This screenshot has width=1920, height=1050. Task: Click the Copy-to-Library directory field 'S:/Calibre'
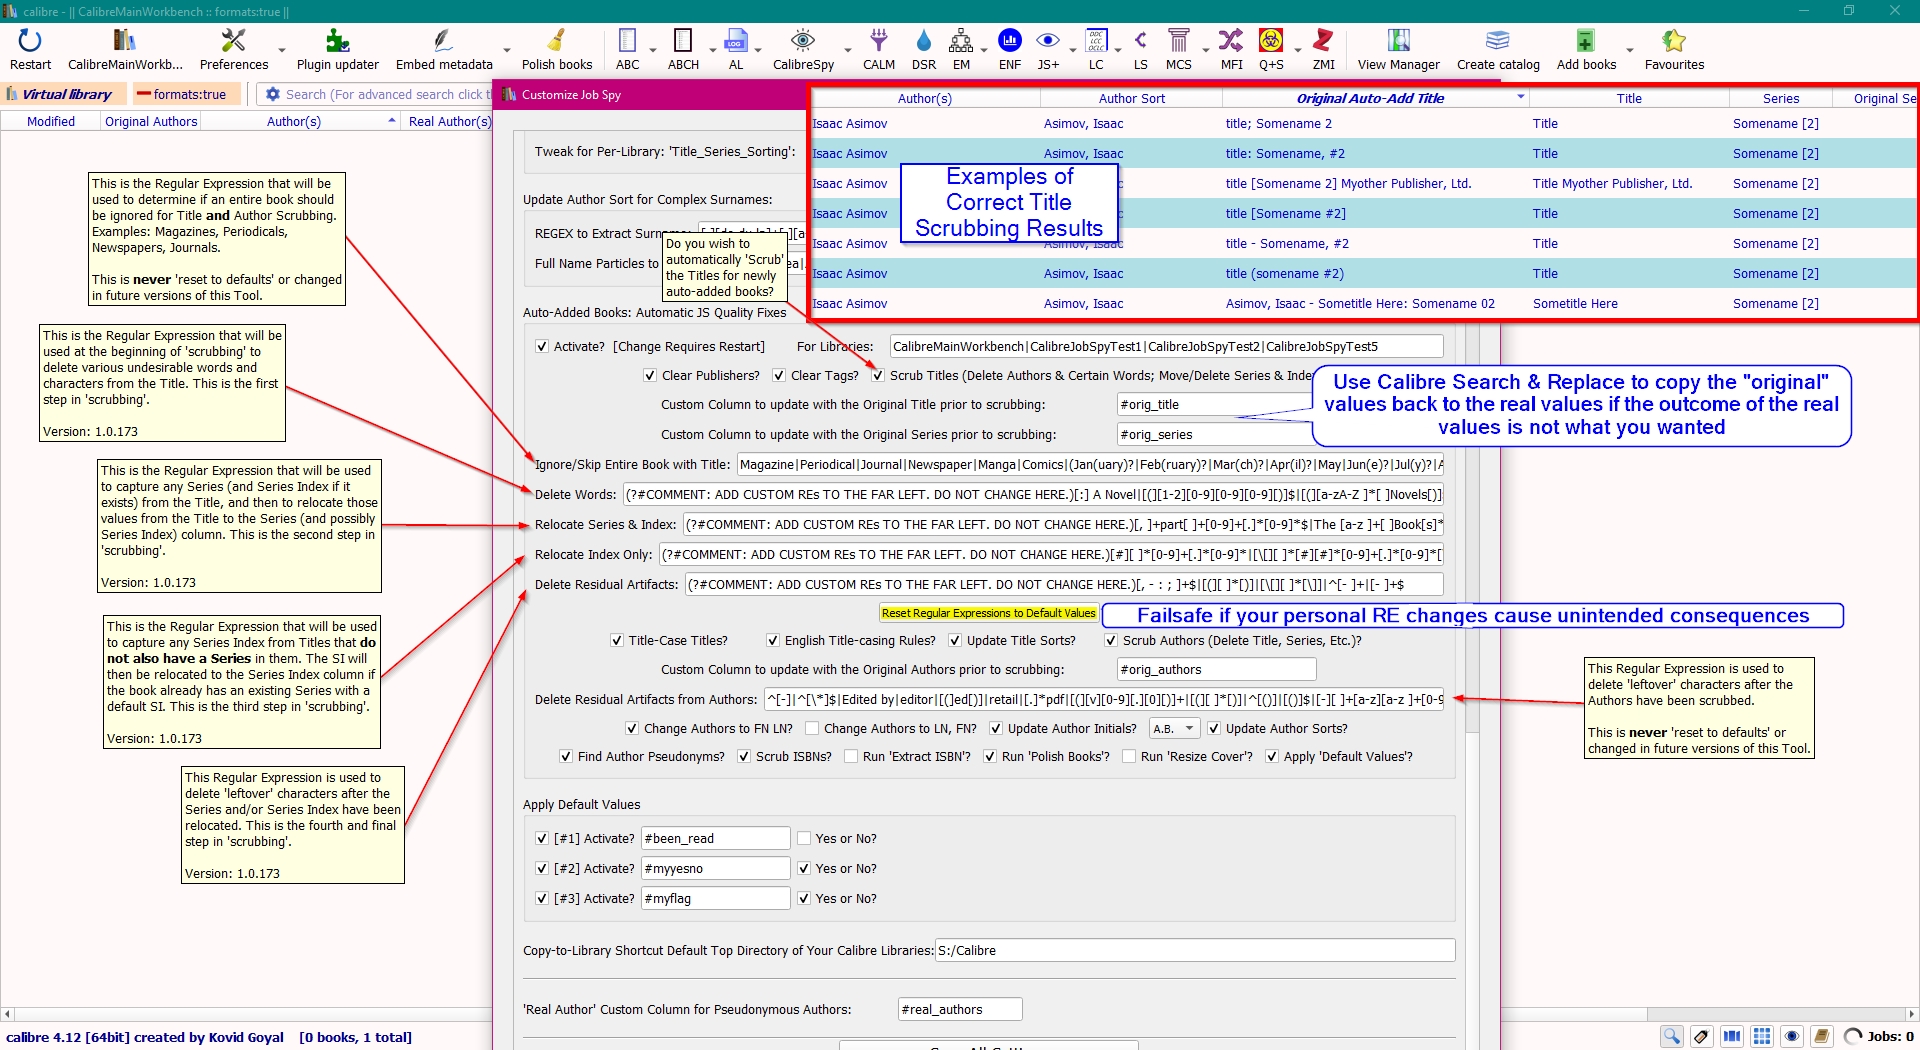pyautogui.click(x=1195, y=951)
